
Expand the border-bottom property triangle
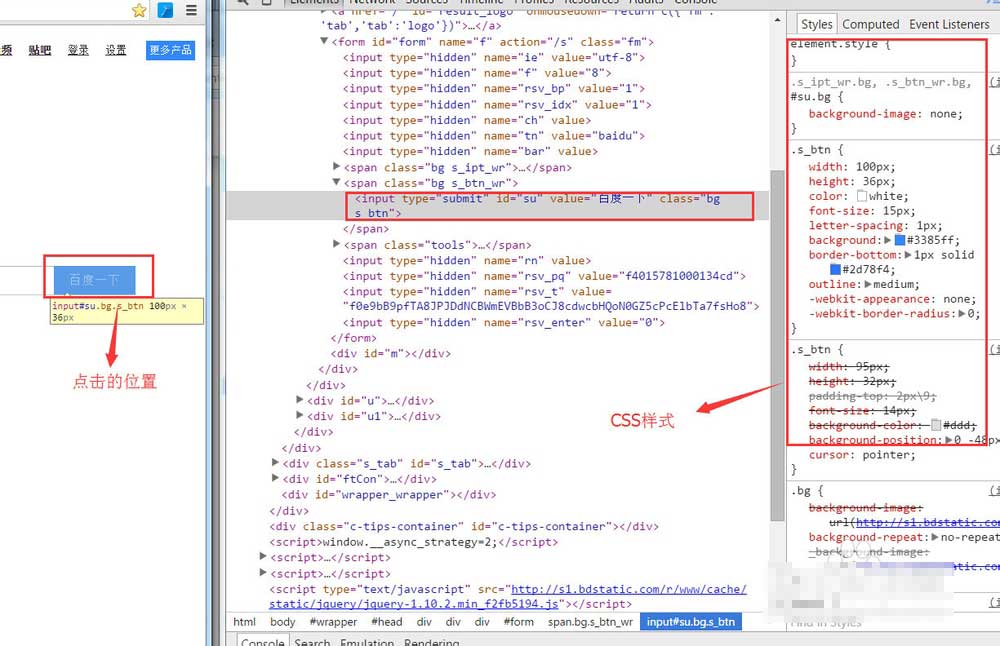(908, 255)
